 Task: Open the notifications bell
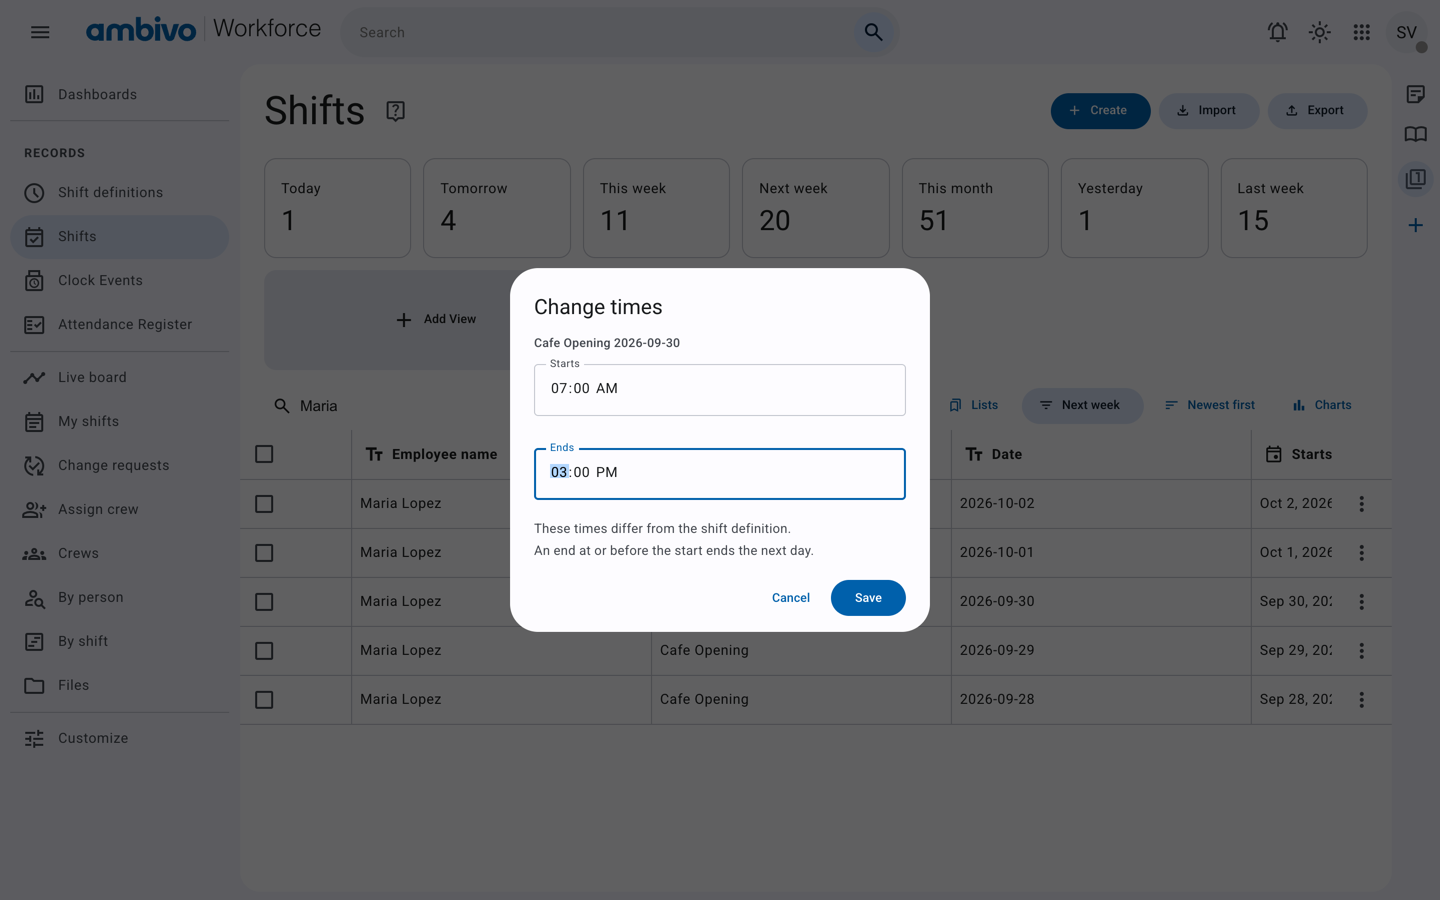tap(1277, 32)
